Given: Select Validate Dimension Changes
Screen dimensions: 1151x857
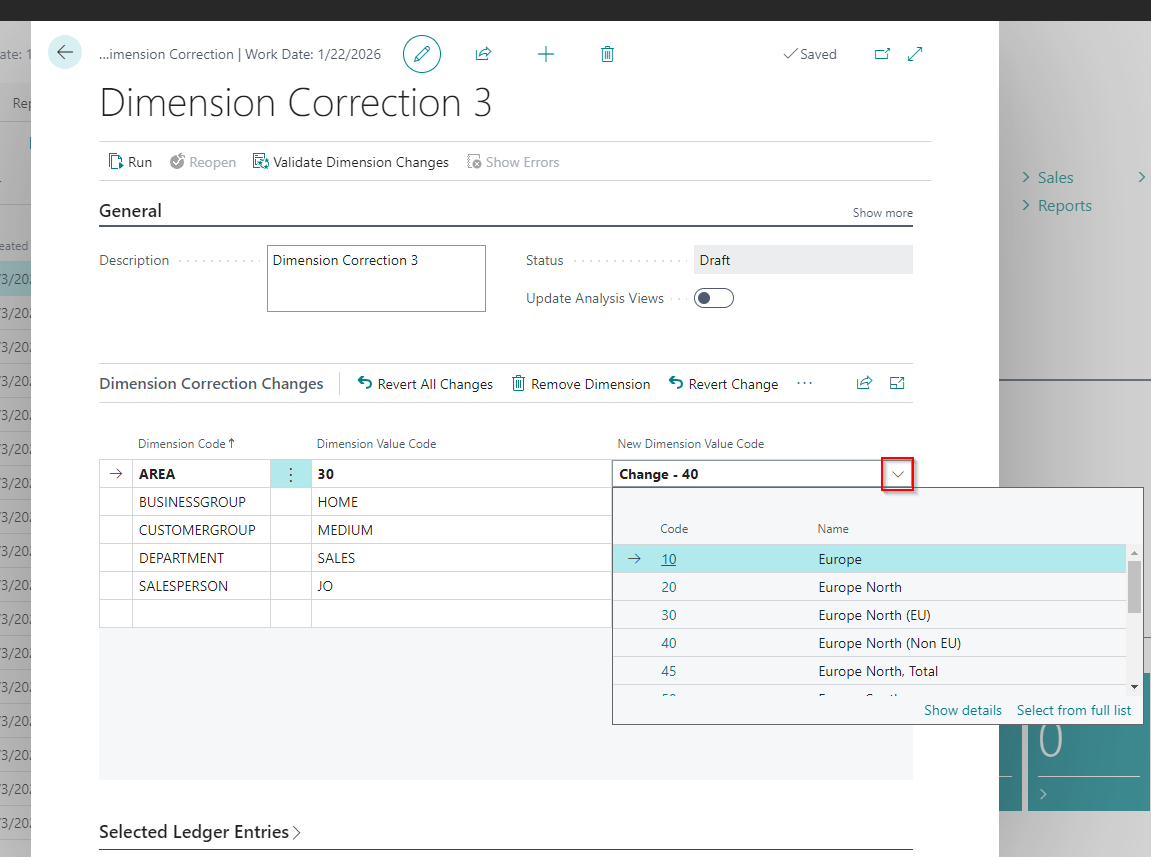Looking at the screenshot, I should pos(350,161).
